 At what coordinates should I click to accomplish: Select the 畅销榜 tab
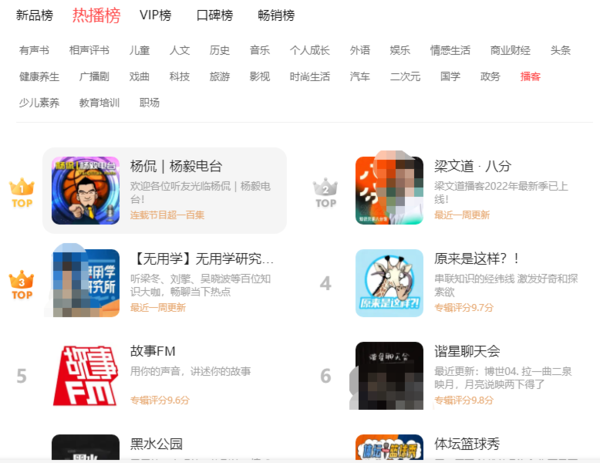coord(276,15)
